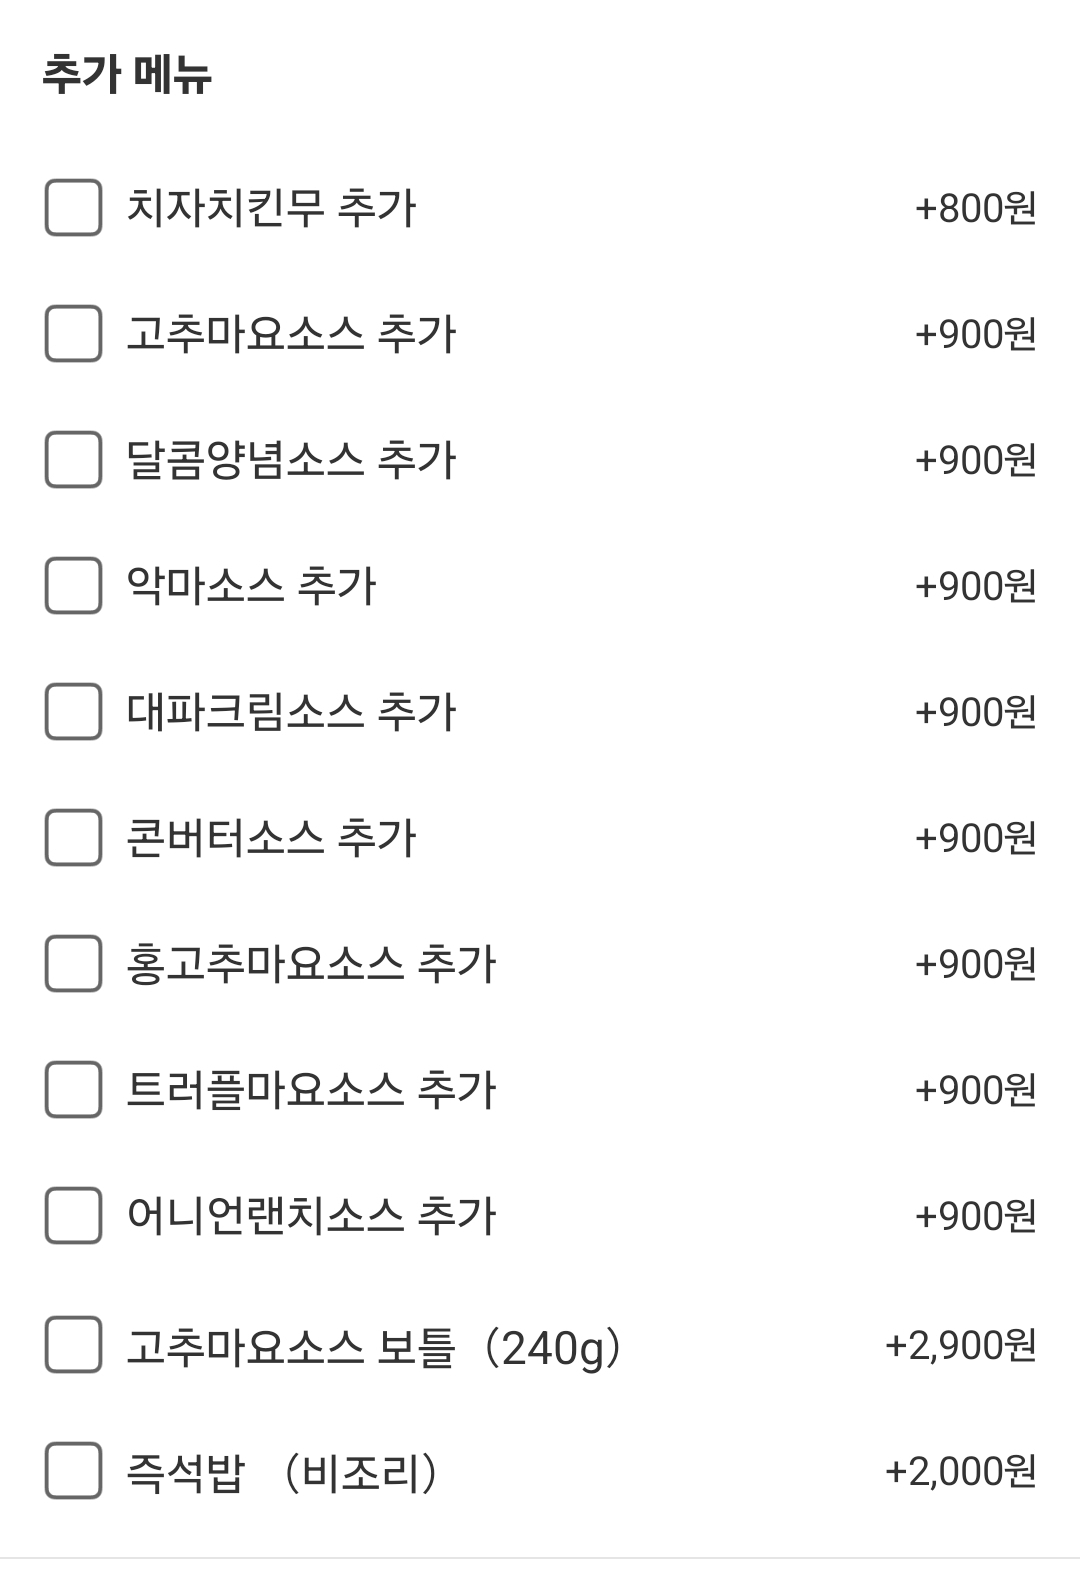This screenshot has width=1080, height=1572.
Task: Toggle the 대파크림소스 추가 checkbox
Action: pos(73,712)
